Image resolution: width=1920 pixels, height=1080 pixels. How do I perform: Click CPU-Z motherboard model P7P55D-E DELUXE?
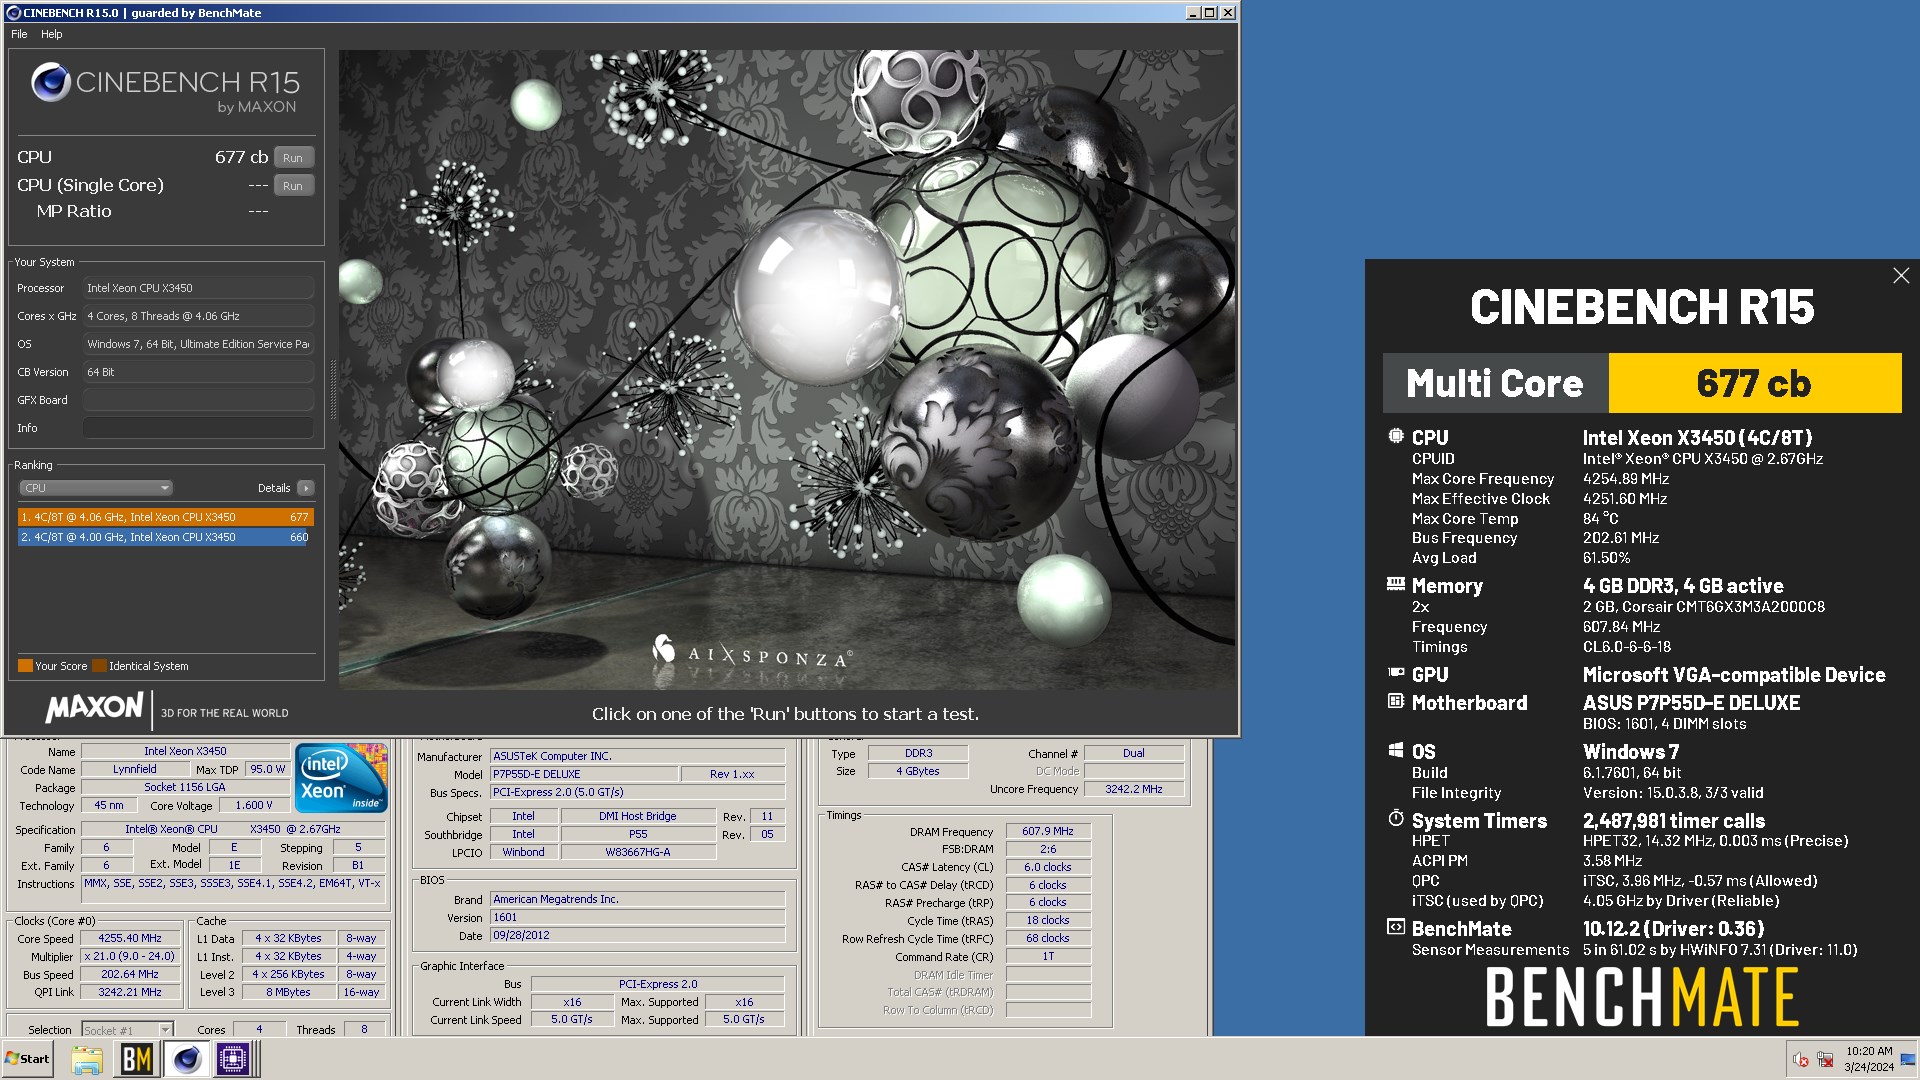click(x=584, y=775)
